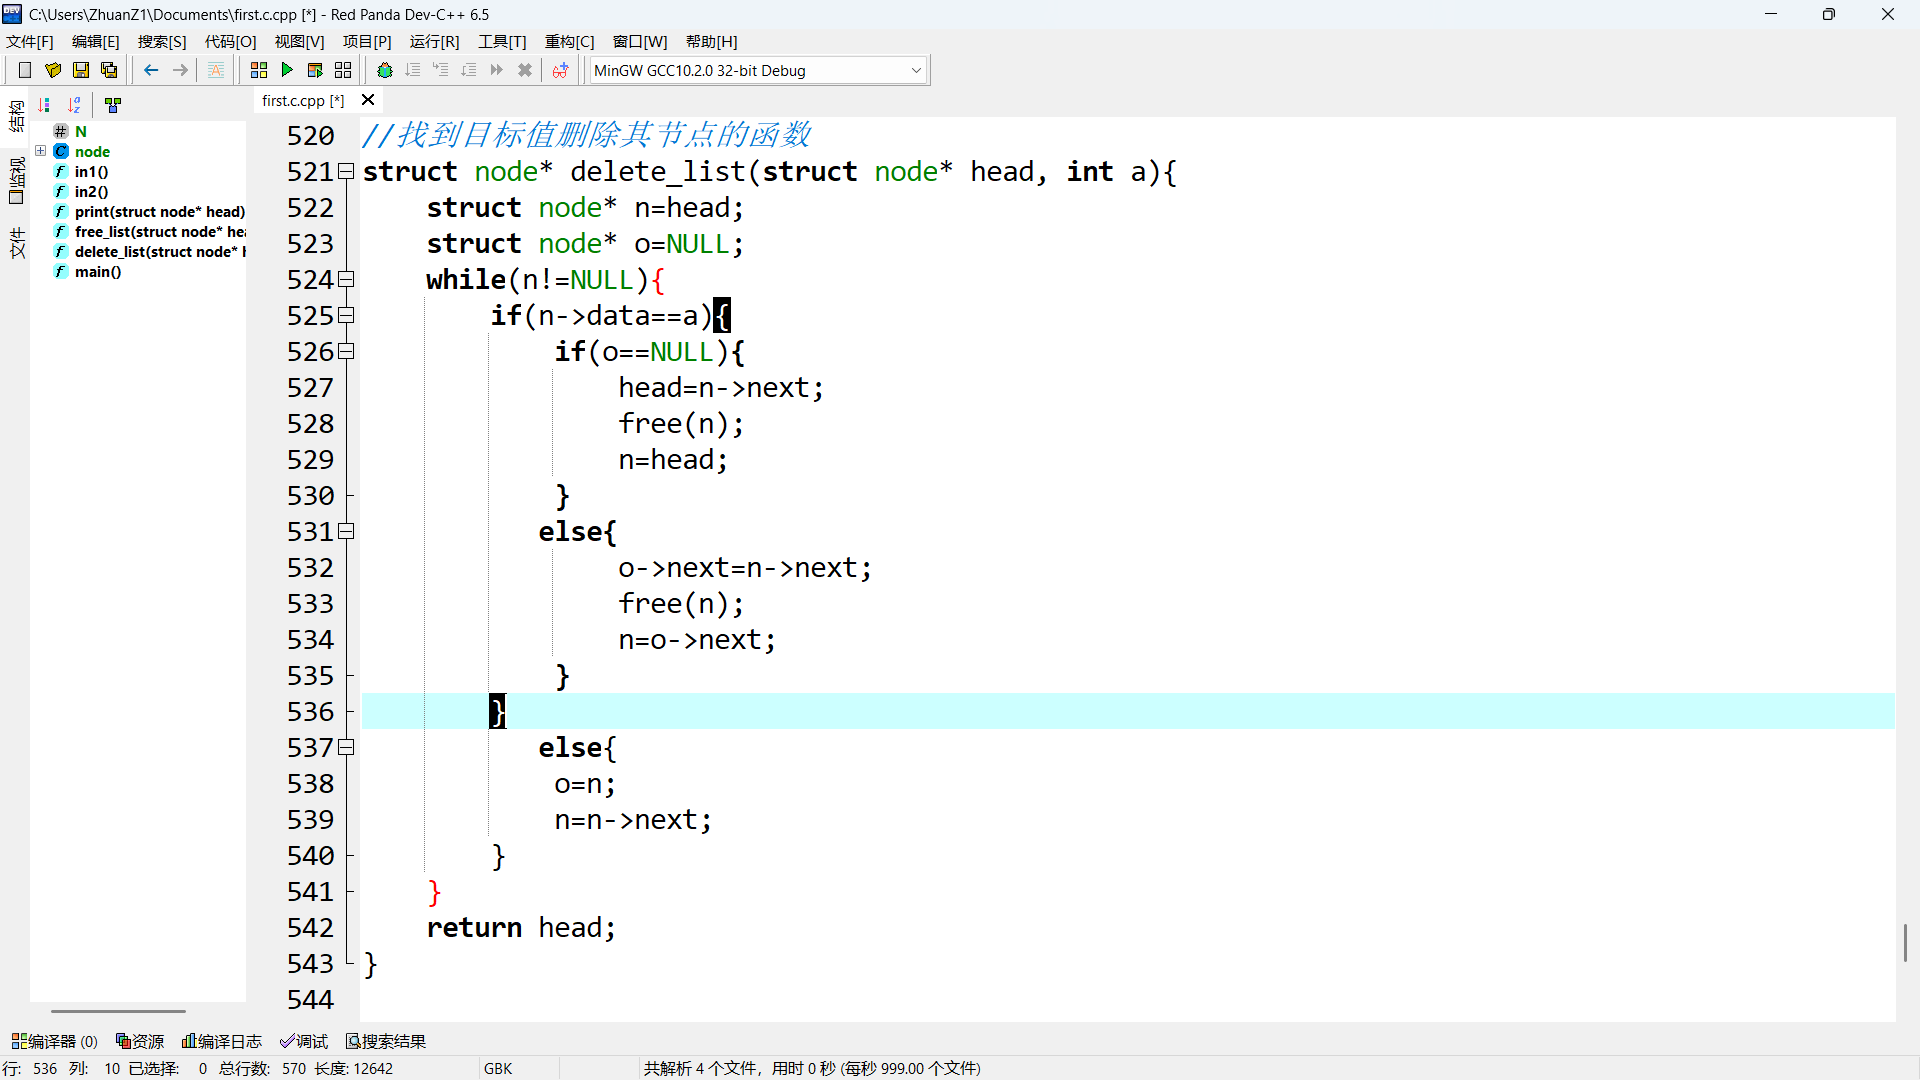The height and width of the screenshot is (1080, 1920).
Task: Click the Open file folder icon
Action: (x=53, y=70)
